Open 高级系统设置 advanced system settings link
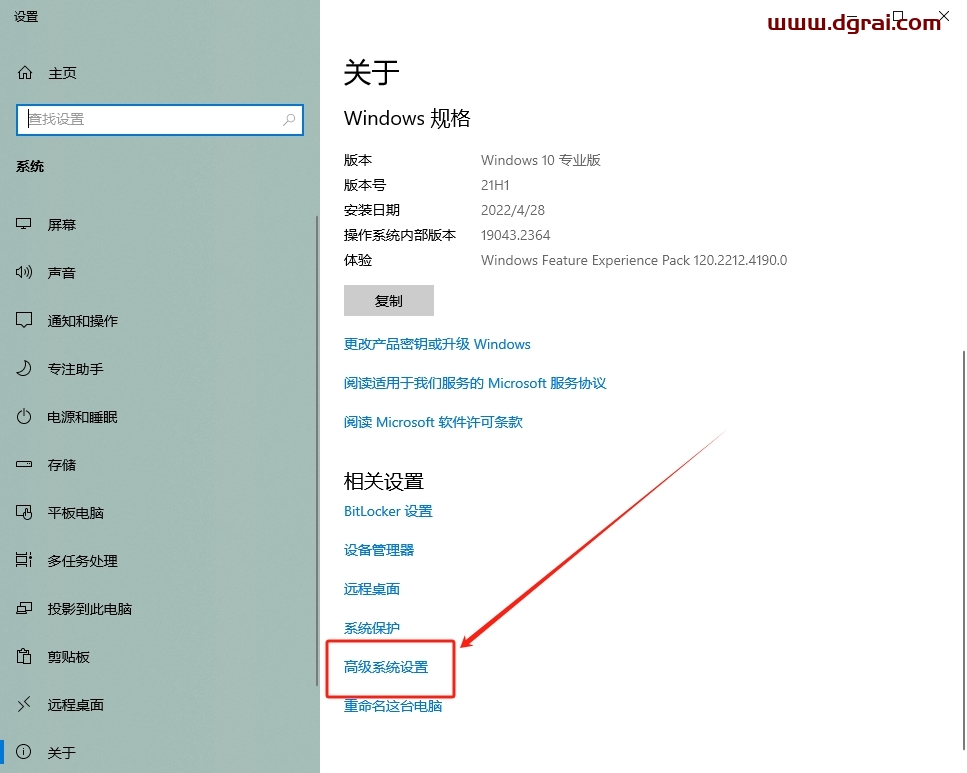The height and width of the screenshot is (773, 967). (386, 667)
